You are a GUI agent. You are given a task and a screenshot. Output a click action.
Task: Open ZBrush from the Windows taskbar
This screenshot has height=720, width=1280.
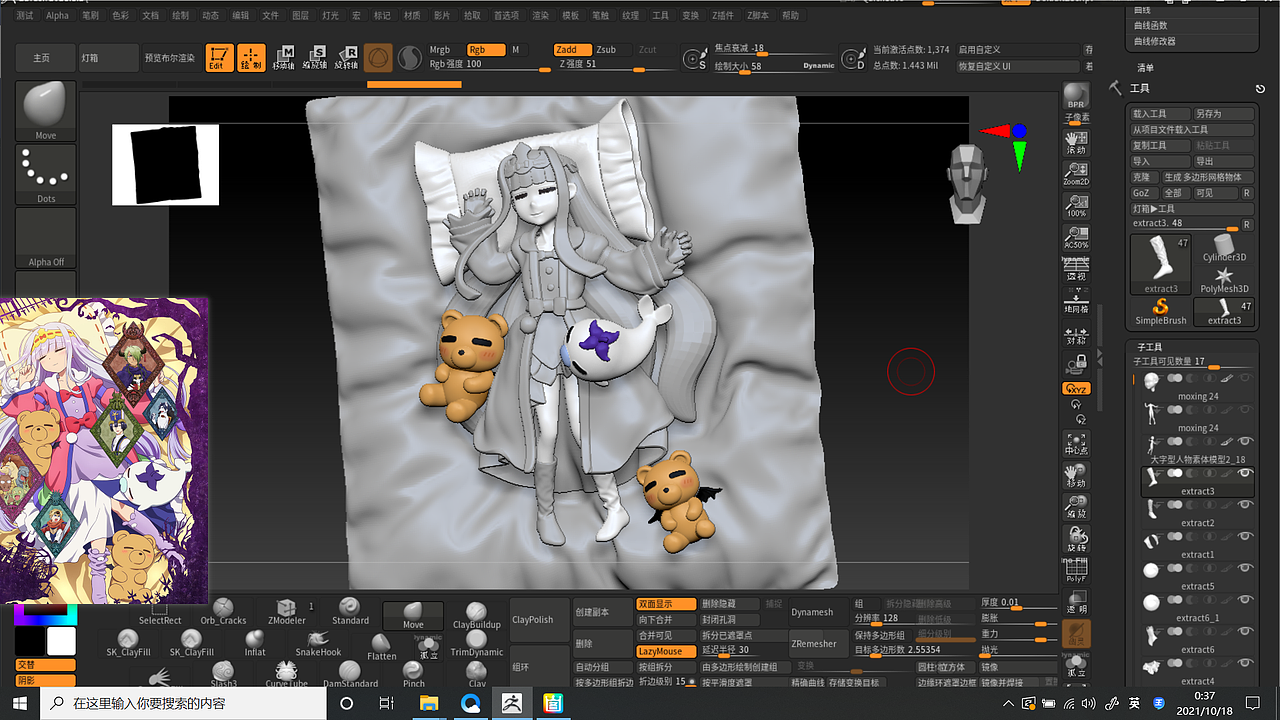(511, 703)
